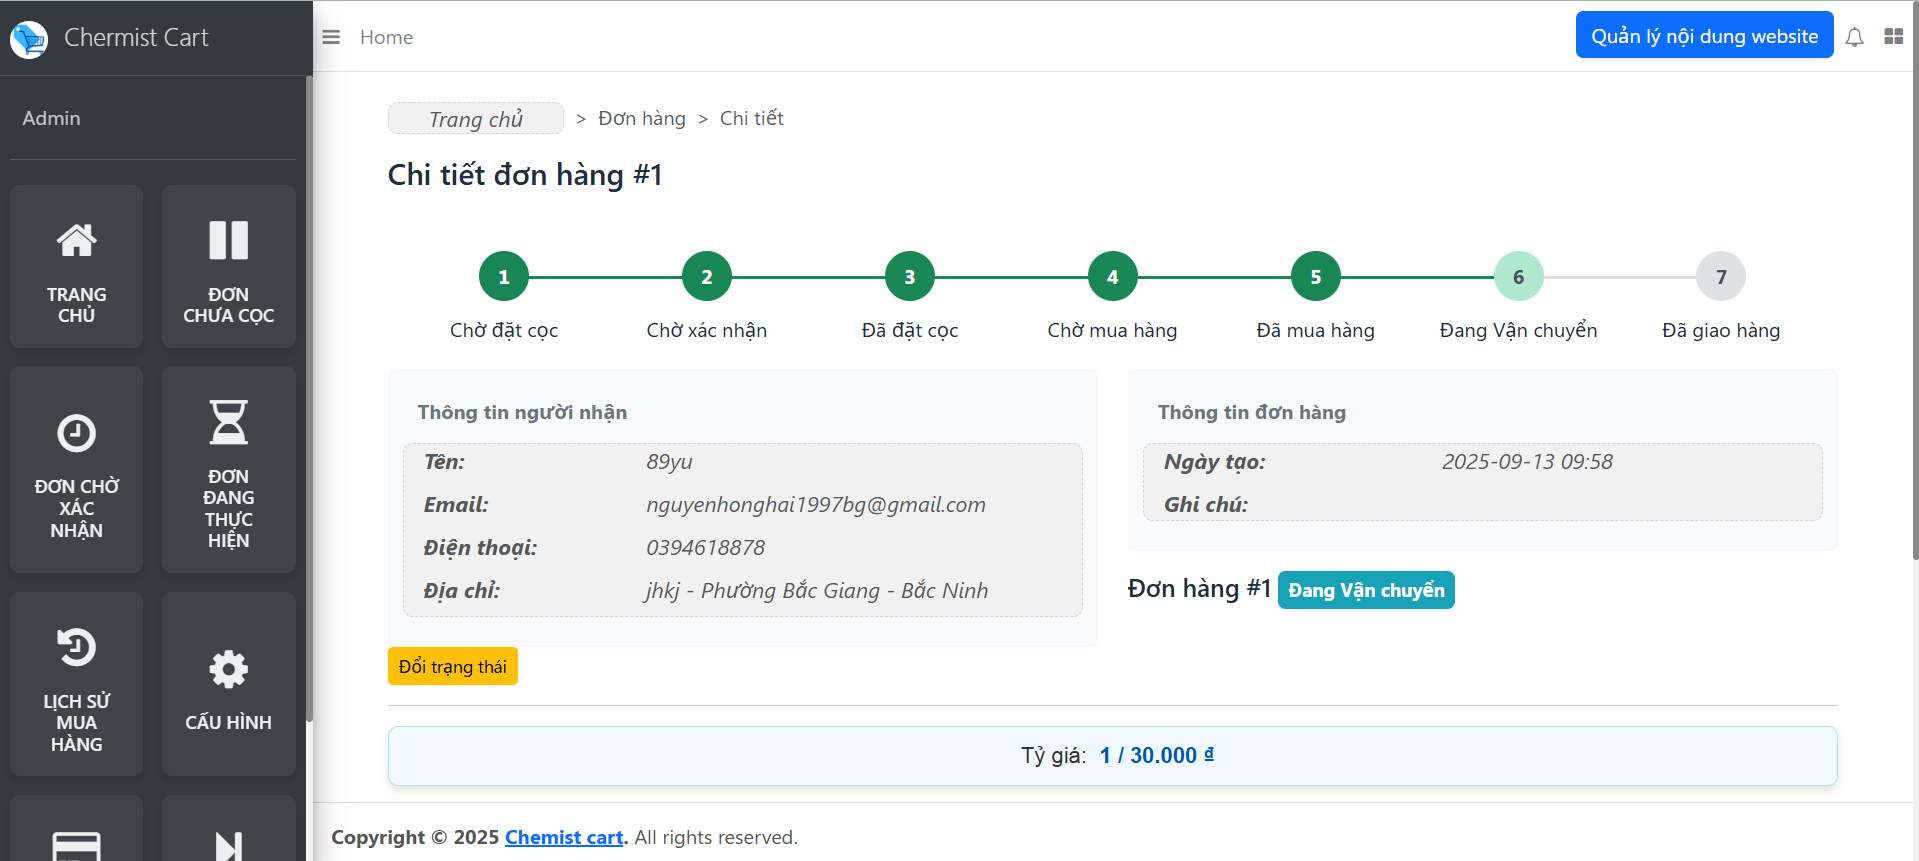
Task: Open Đơn Chưa Cọc tile
Action: coord(228,267)
